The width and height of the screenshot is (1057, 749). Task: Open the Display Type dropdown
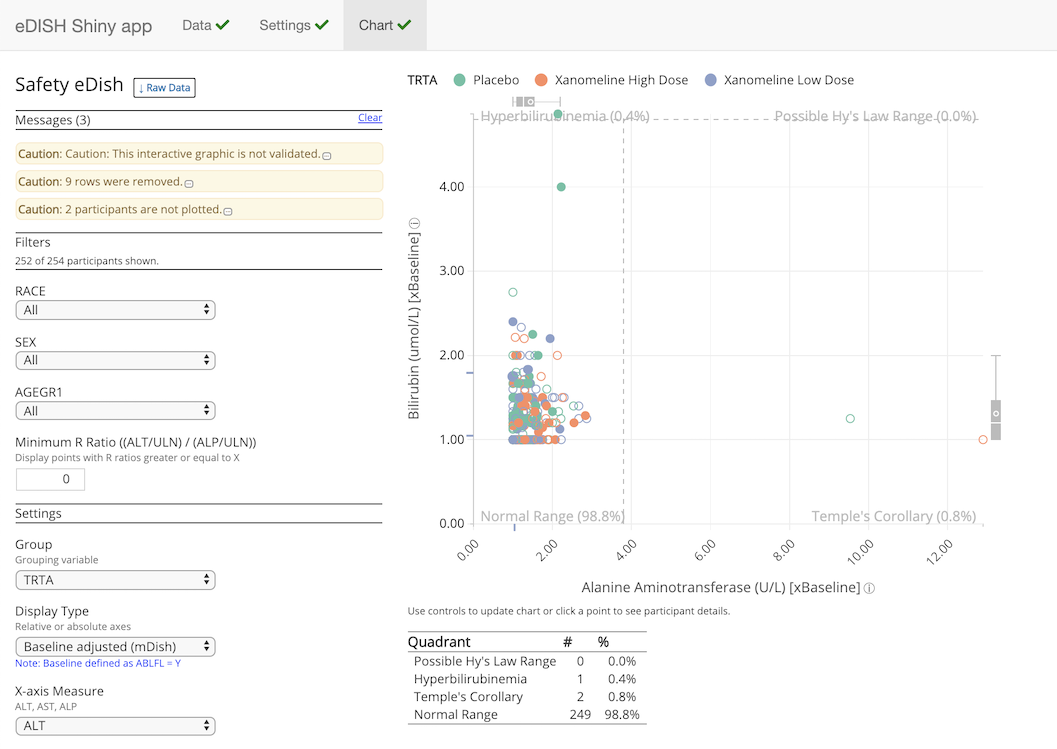point(115,646)
